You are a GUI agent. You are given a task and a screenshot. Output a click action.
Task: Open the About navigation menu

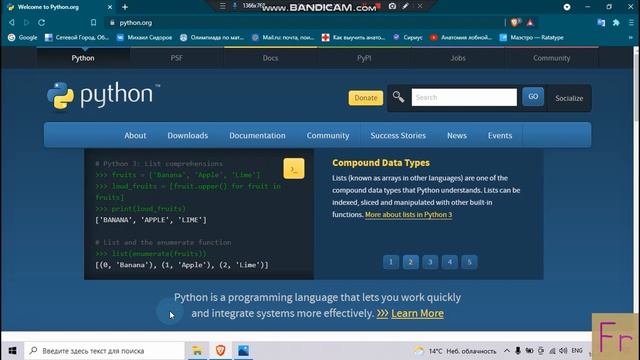click(135, 135)
